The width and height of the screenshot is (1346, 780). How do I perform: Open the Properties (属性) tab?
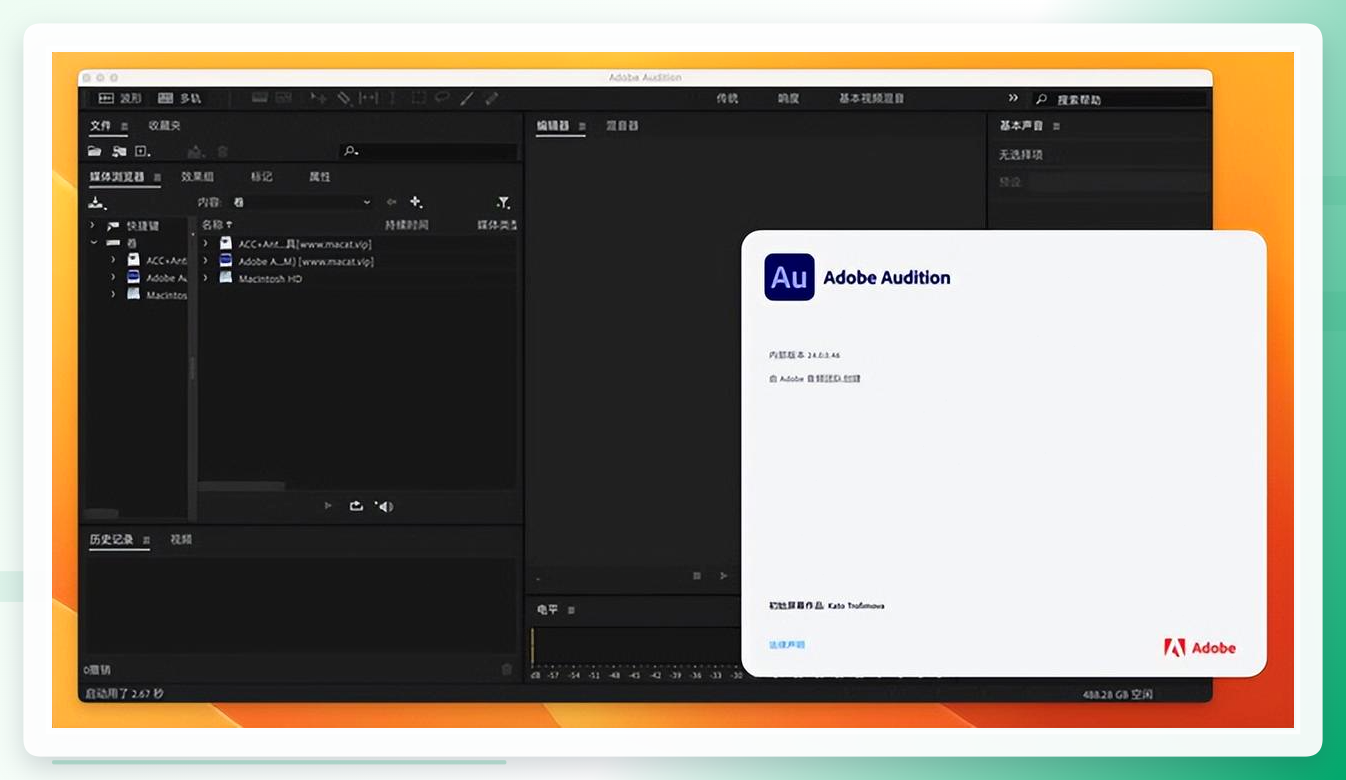click(x=320, y=177)
